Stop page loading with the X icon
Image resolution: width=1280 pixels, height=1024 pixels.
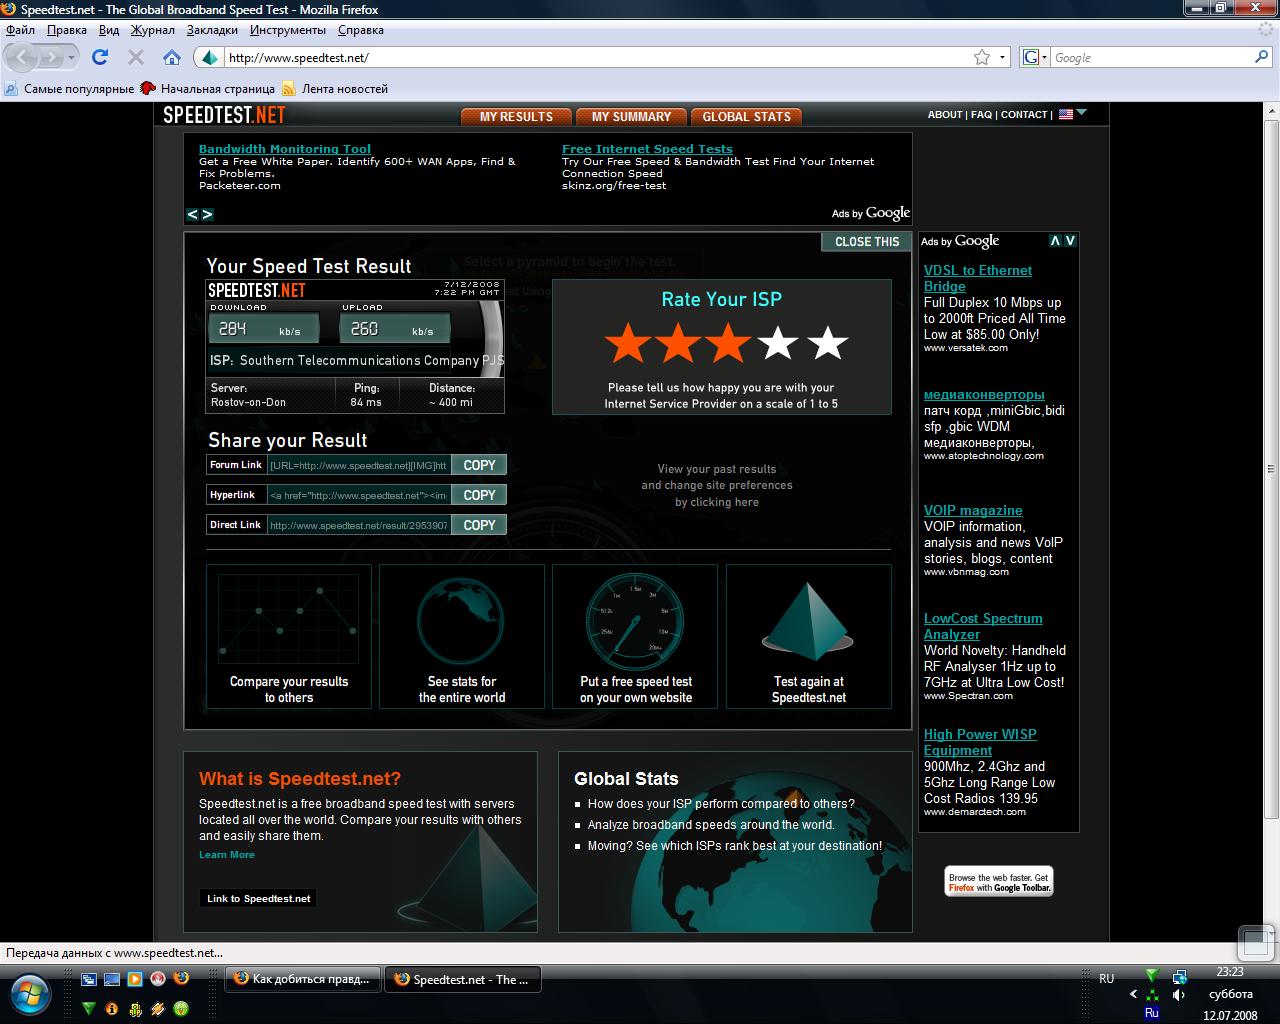[x=136, y=57]
